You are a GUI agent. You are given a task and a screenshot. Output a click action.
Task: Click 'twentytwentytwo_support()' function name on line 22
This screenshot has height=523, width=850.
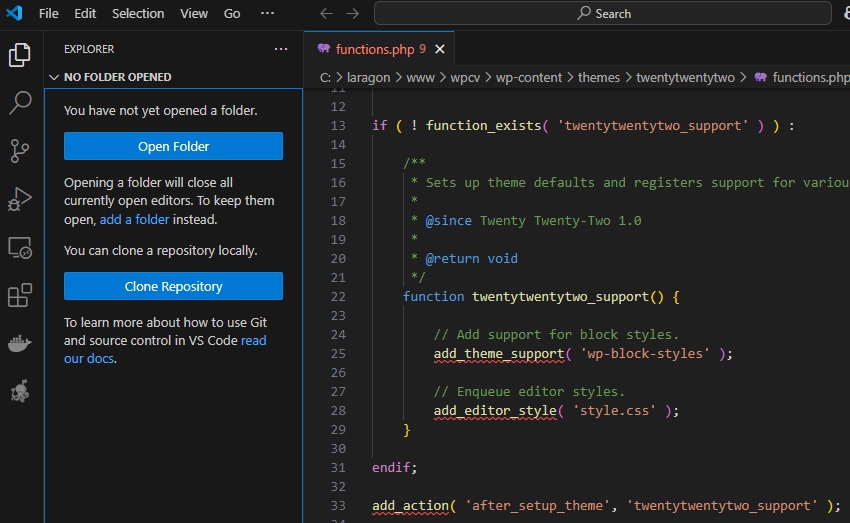click(x=568, y=296)
